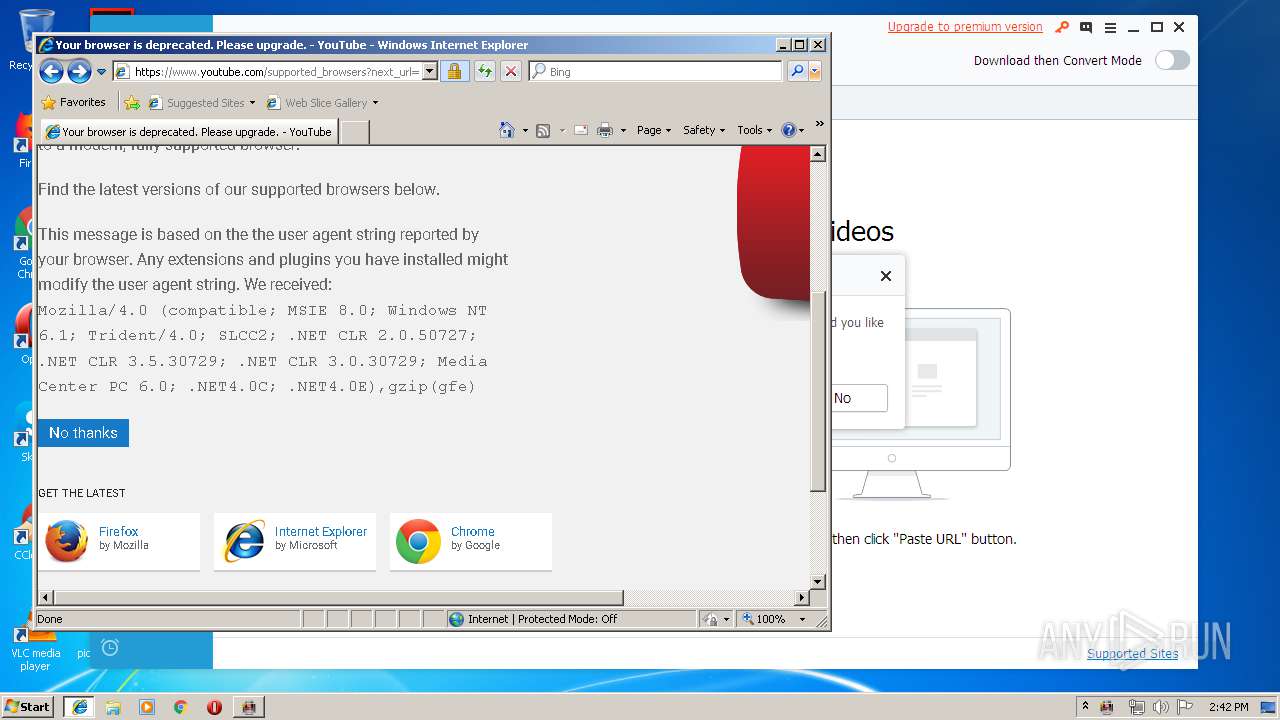Open the search provider dropdown arrow

(815, 71)
